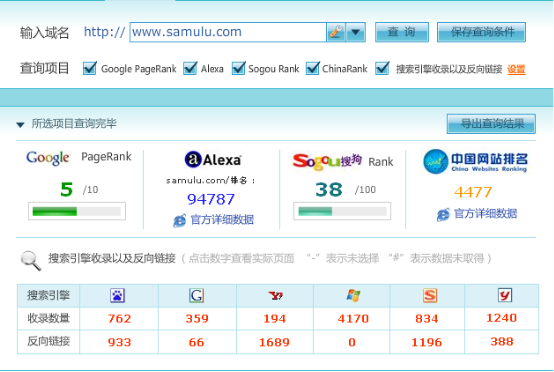Toggle the 搜索引擎收录以及反向链接 checkbox
This screenshot has width=554, height=372.
(382, 68)
